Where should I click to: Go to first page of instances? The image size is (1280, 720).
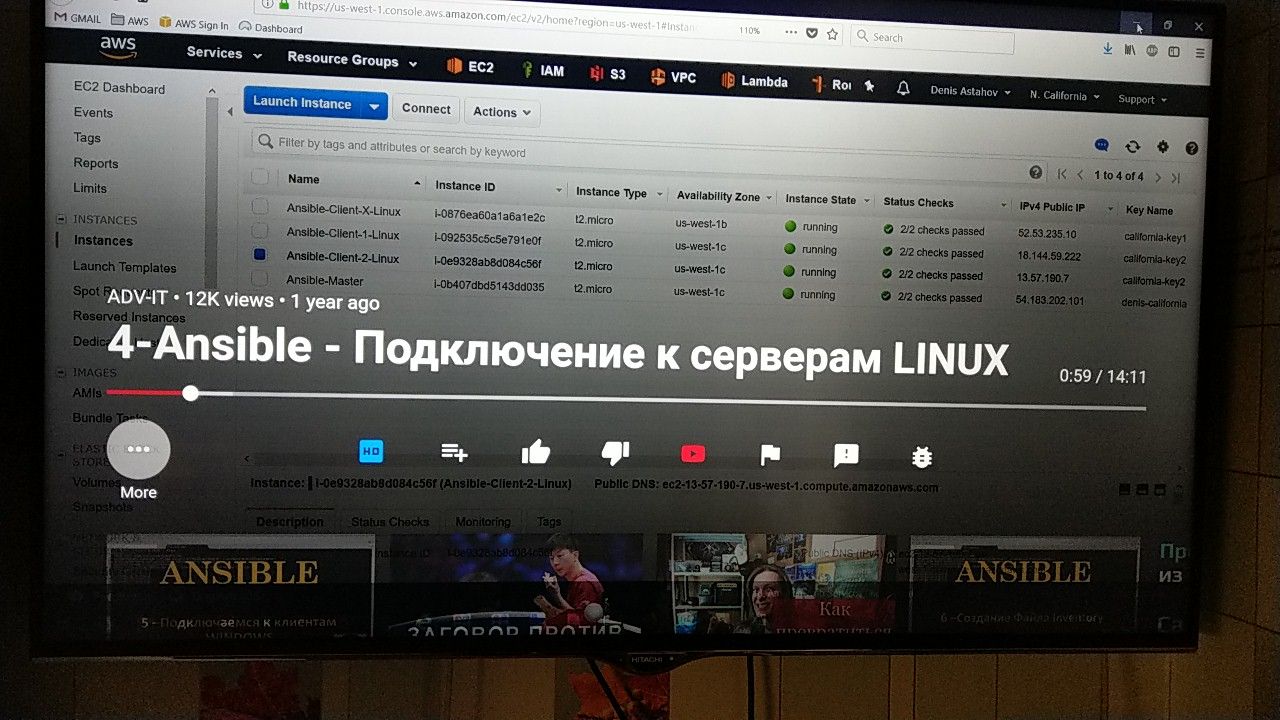[1062, 174]
